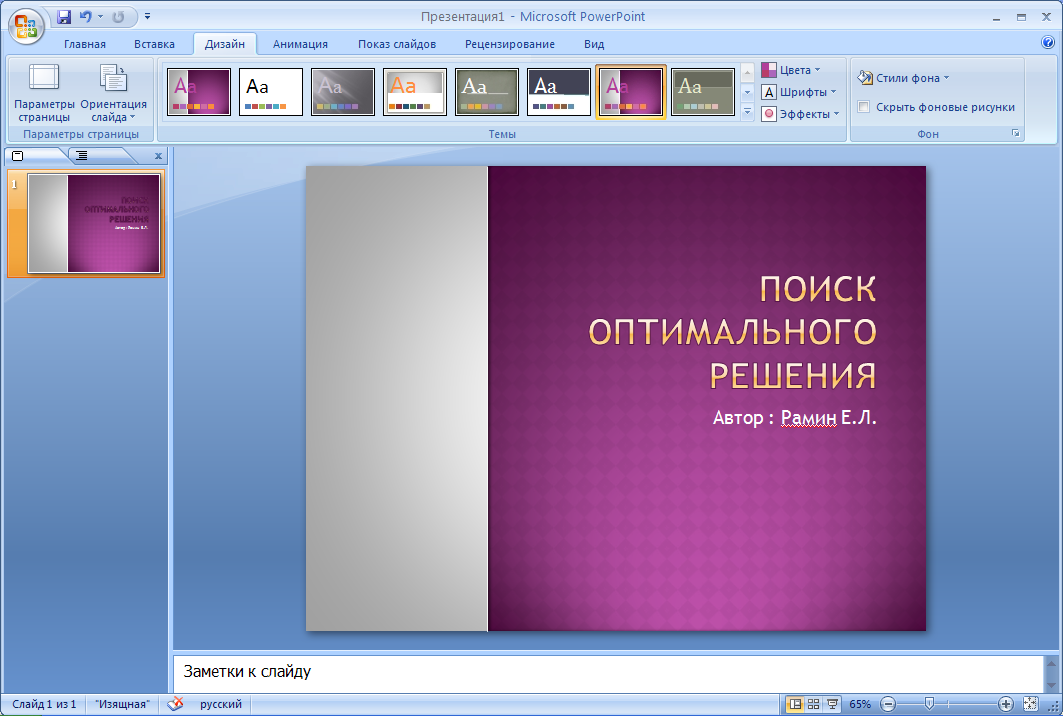Switch to normal view button

(795, 704)
